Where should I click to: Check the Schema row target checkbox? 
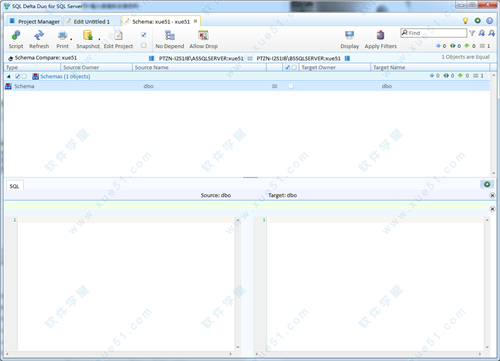click(x=291, y=86)
